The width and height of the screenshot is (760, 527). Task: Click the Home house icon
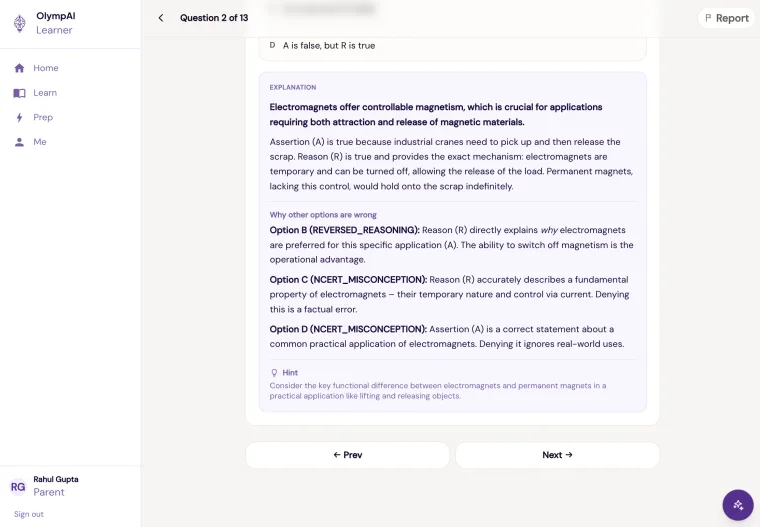(19, 68)
